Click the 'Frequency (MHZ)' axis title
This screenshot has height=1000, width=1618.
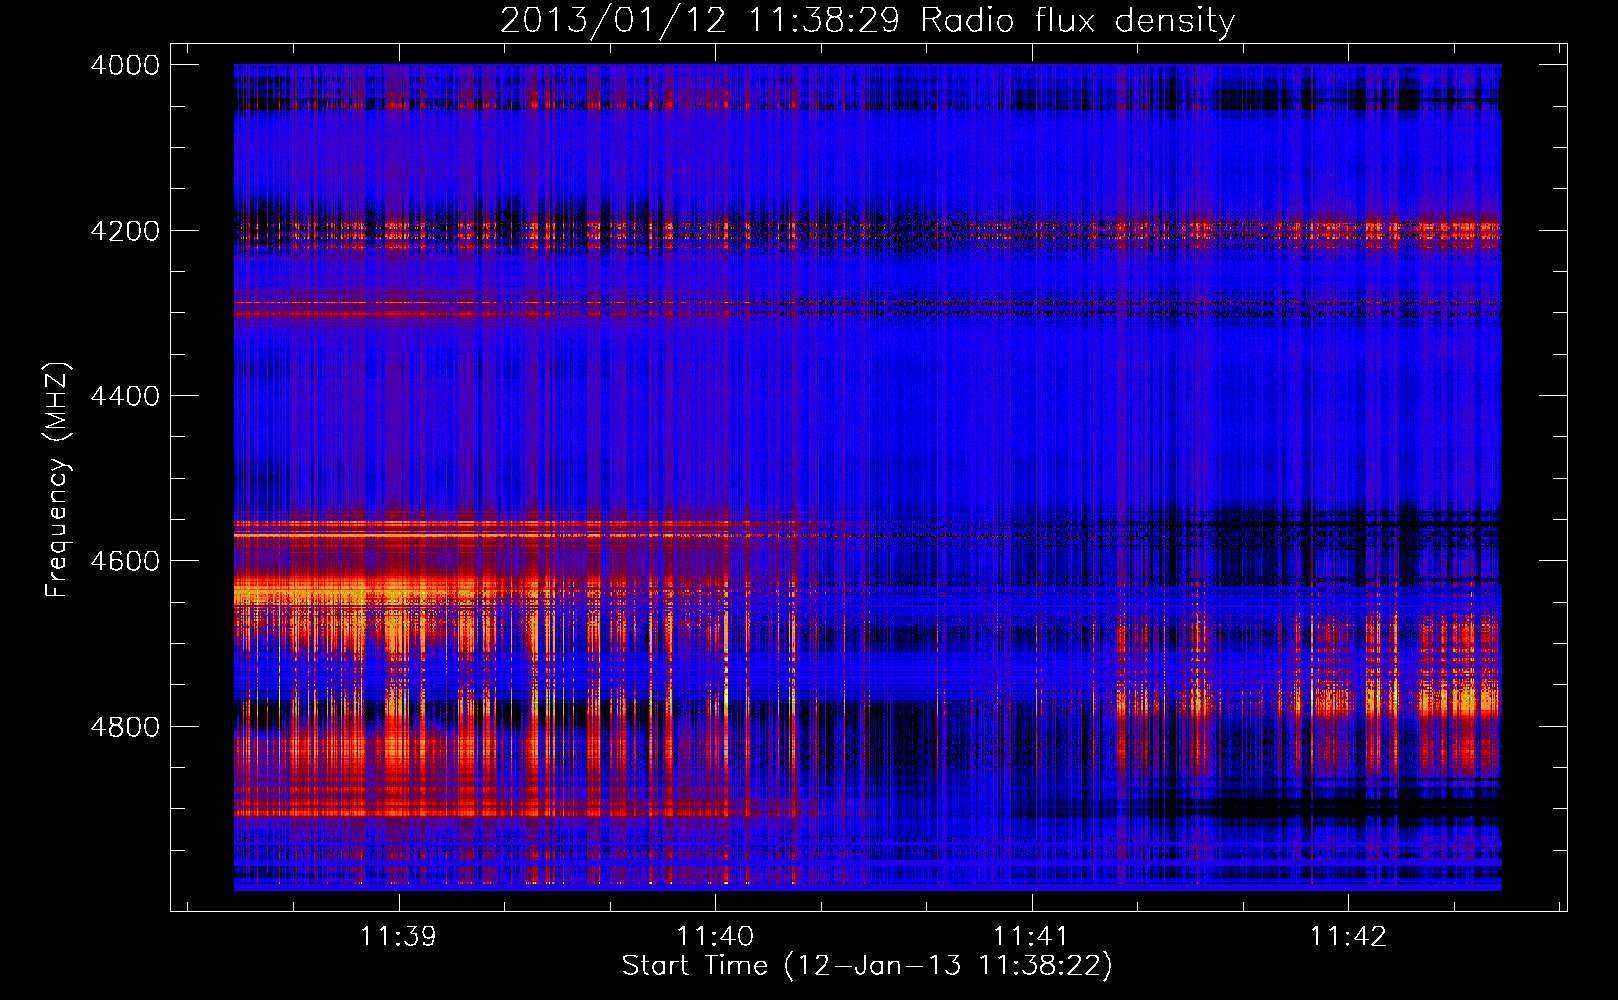[57, 480]
